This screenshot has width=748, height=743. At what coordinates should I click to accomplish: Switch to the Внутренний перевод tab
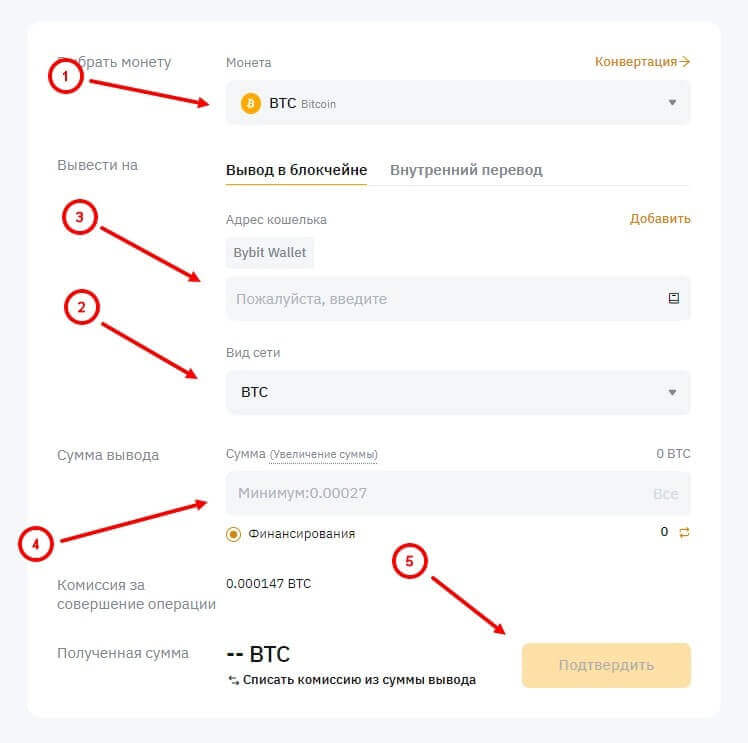tap(466, 170)
